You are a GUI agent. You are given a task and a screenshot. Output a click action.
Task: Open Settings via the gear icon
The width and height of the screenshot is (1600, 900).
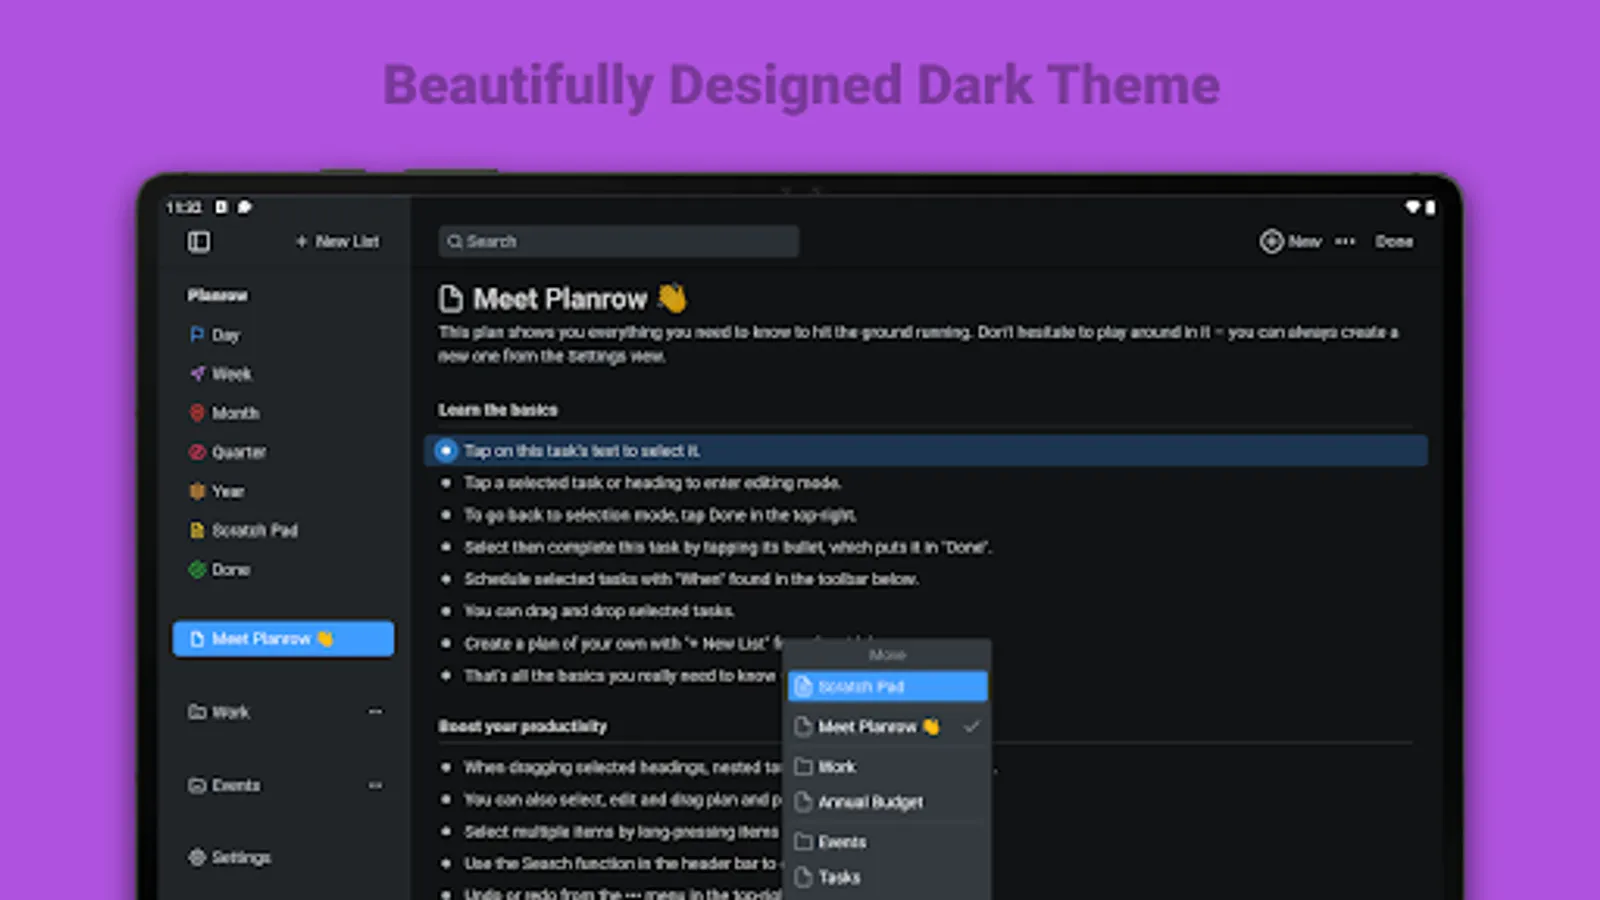(197, 857)
